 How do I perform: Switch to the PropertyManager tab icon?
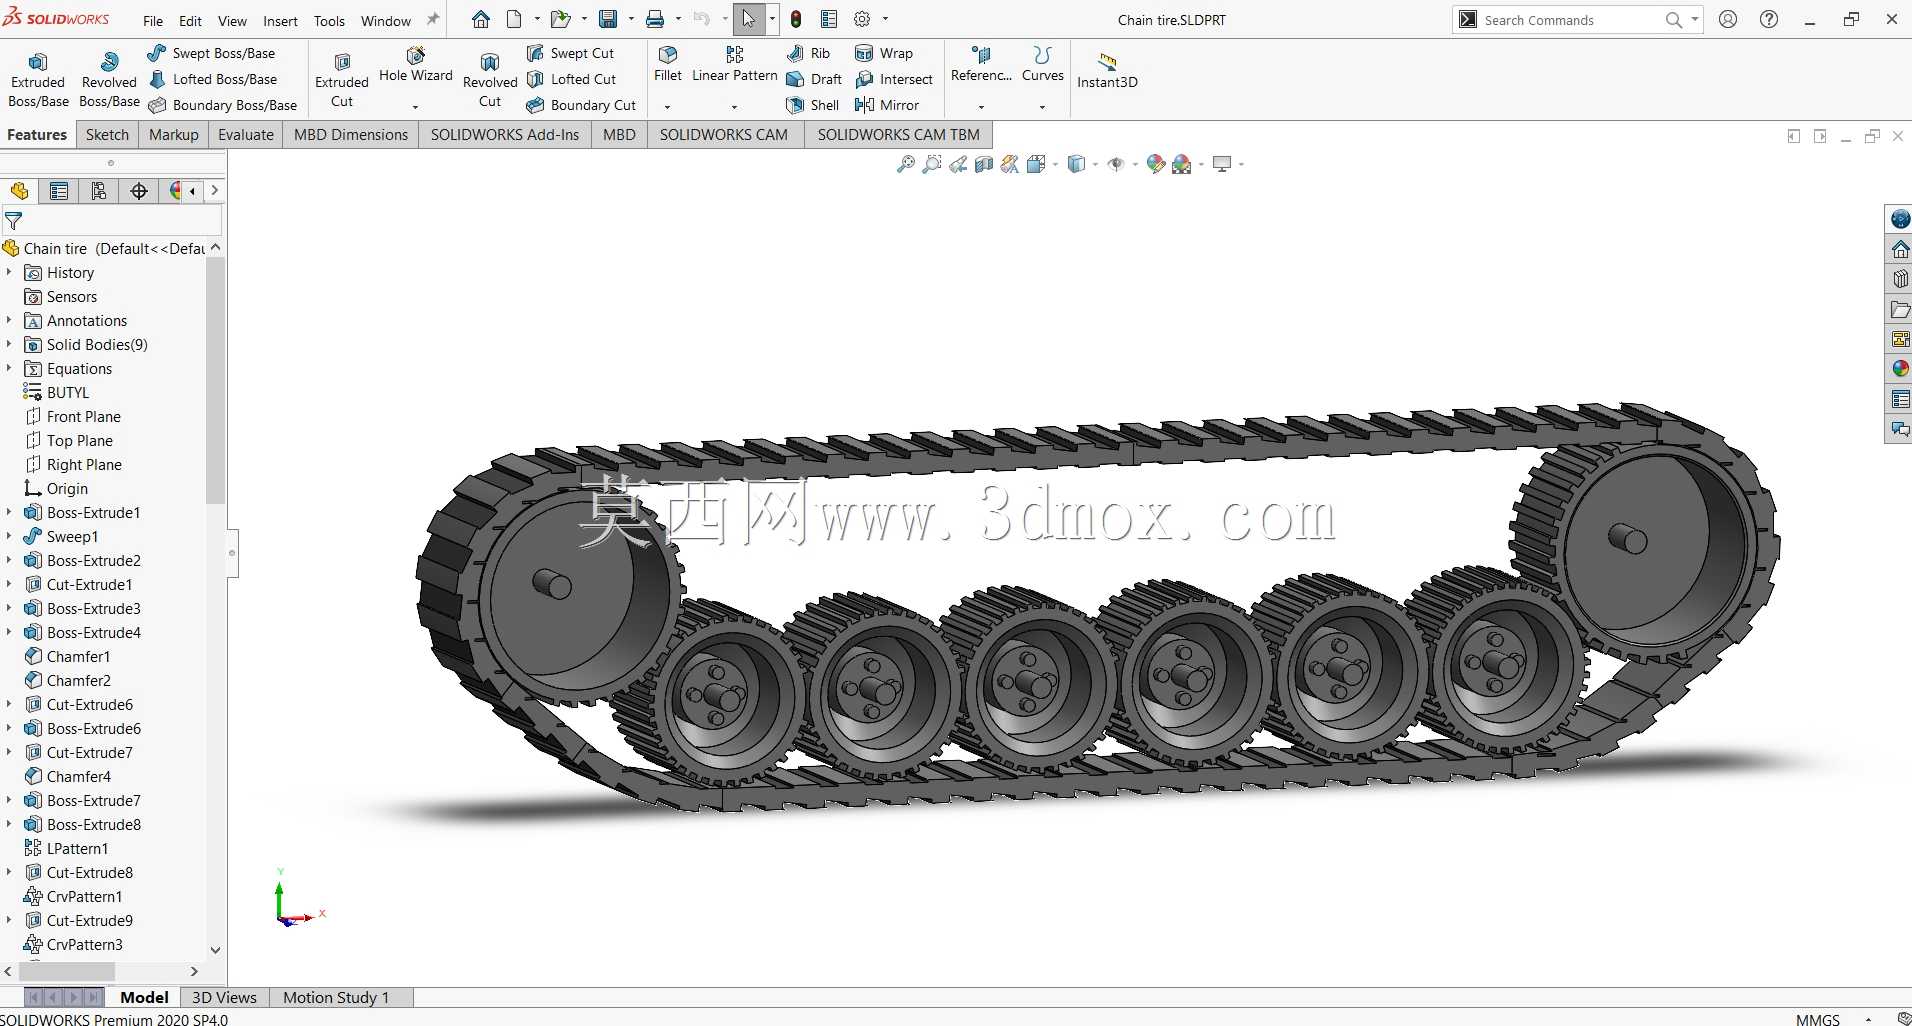click(x=59, y=191)
